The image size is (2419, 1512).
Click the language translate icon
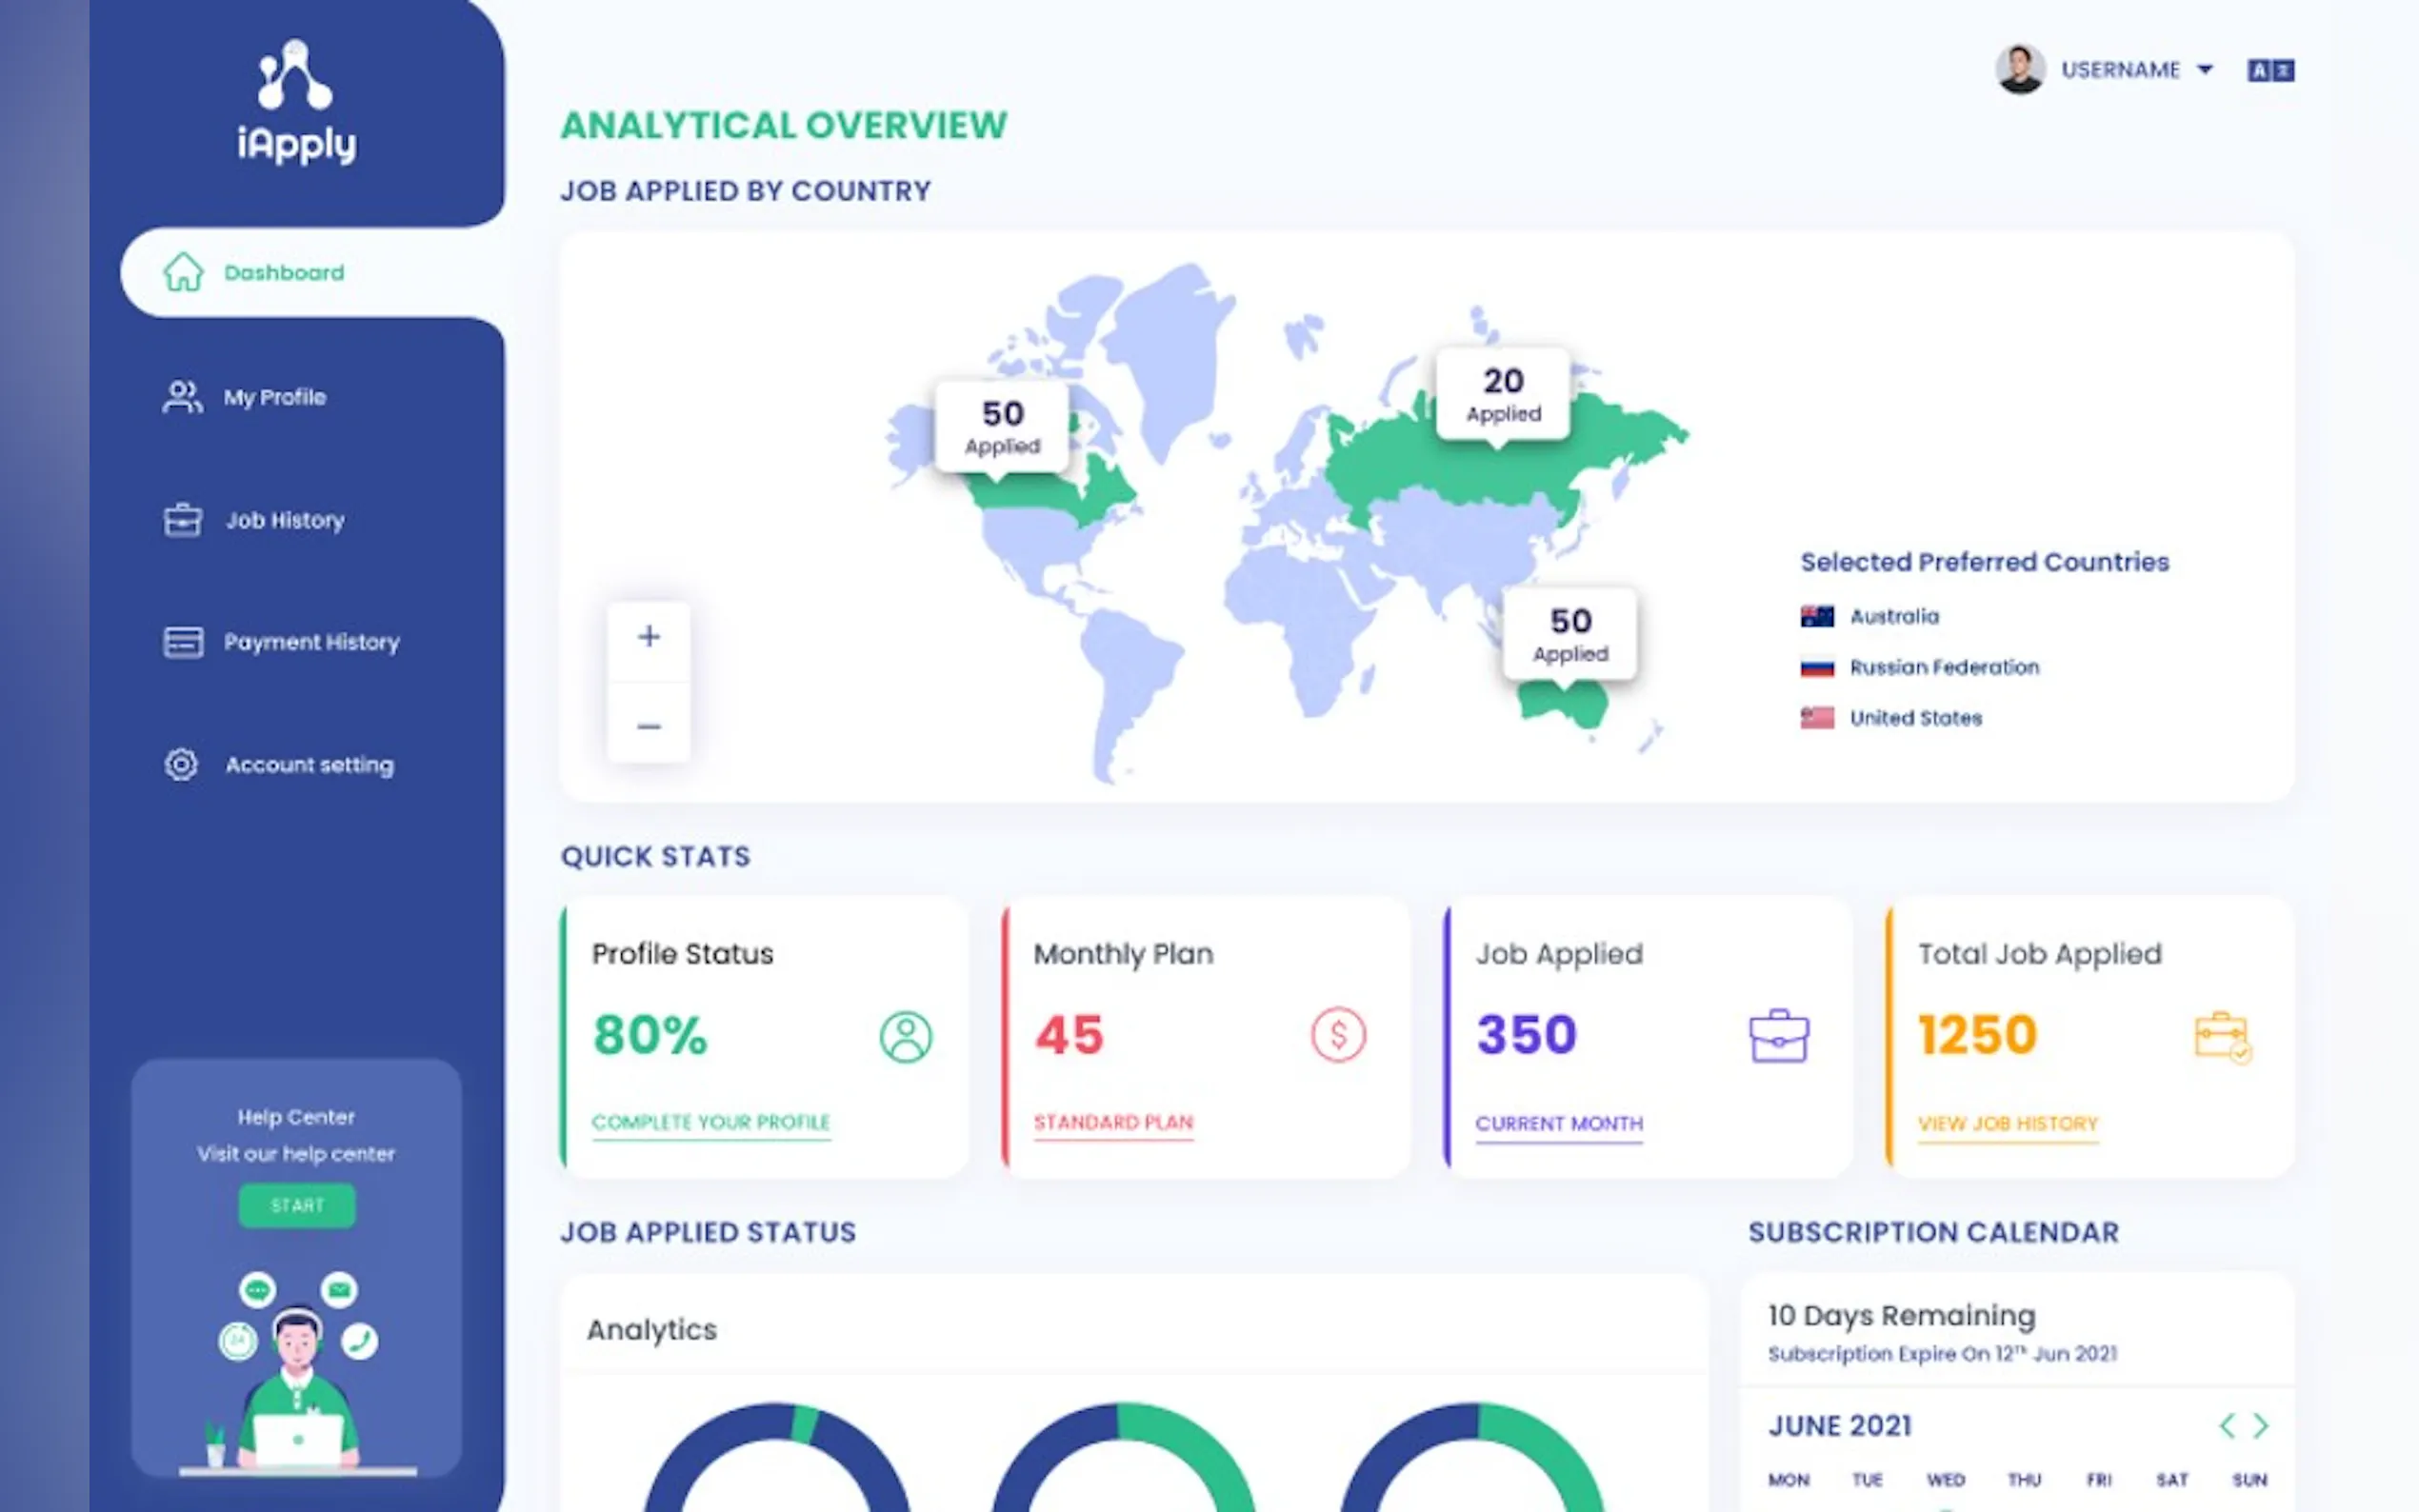(2270, 70)
